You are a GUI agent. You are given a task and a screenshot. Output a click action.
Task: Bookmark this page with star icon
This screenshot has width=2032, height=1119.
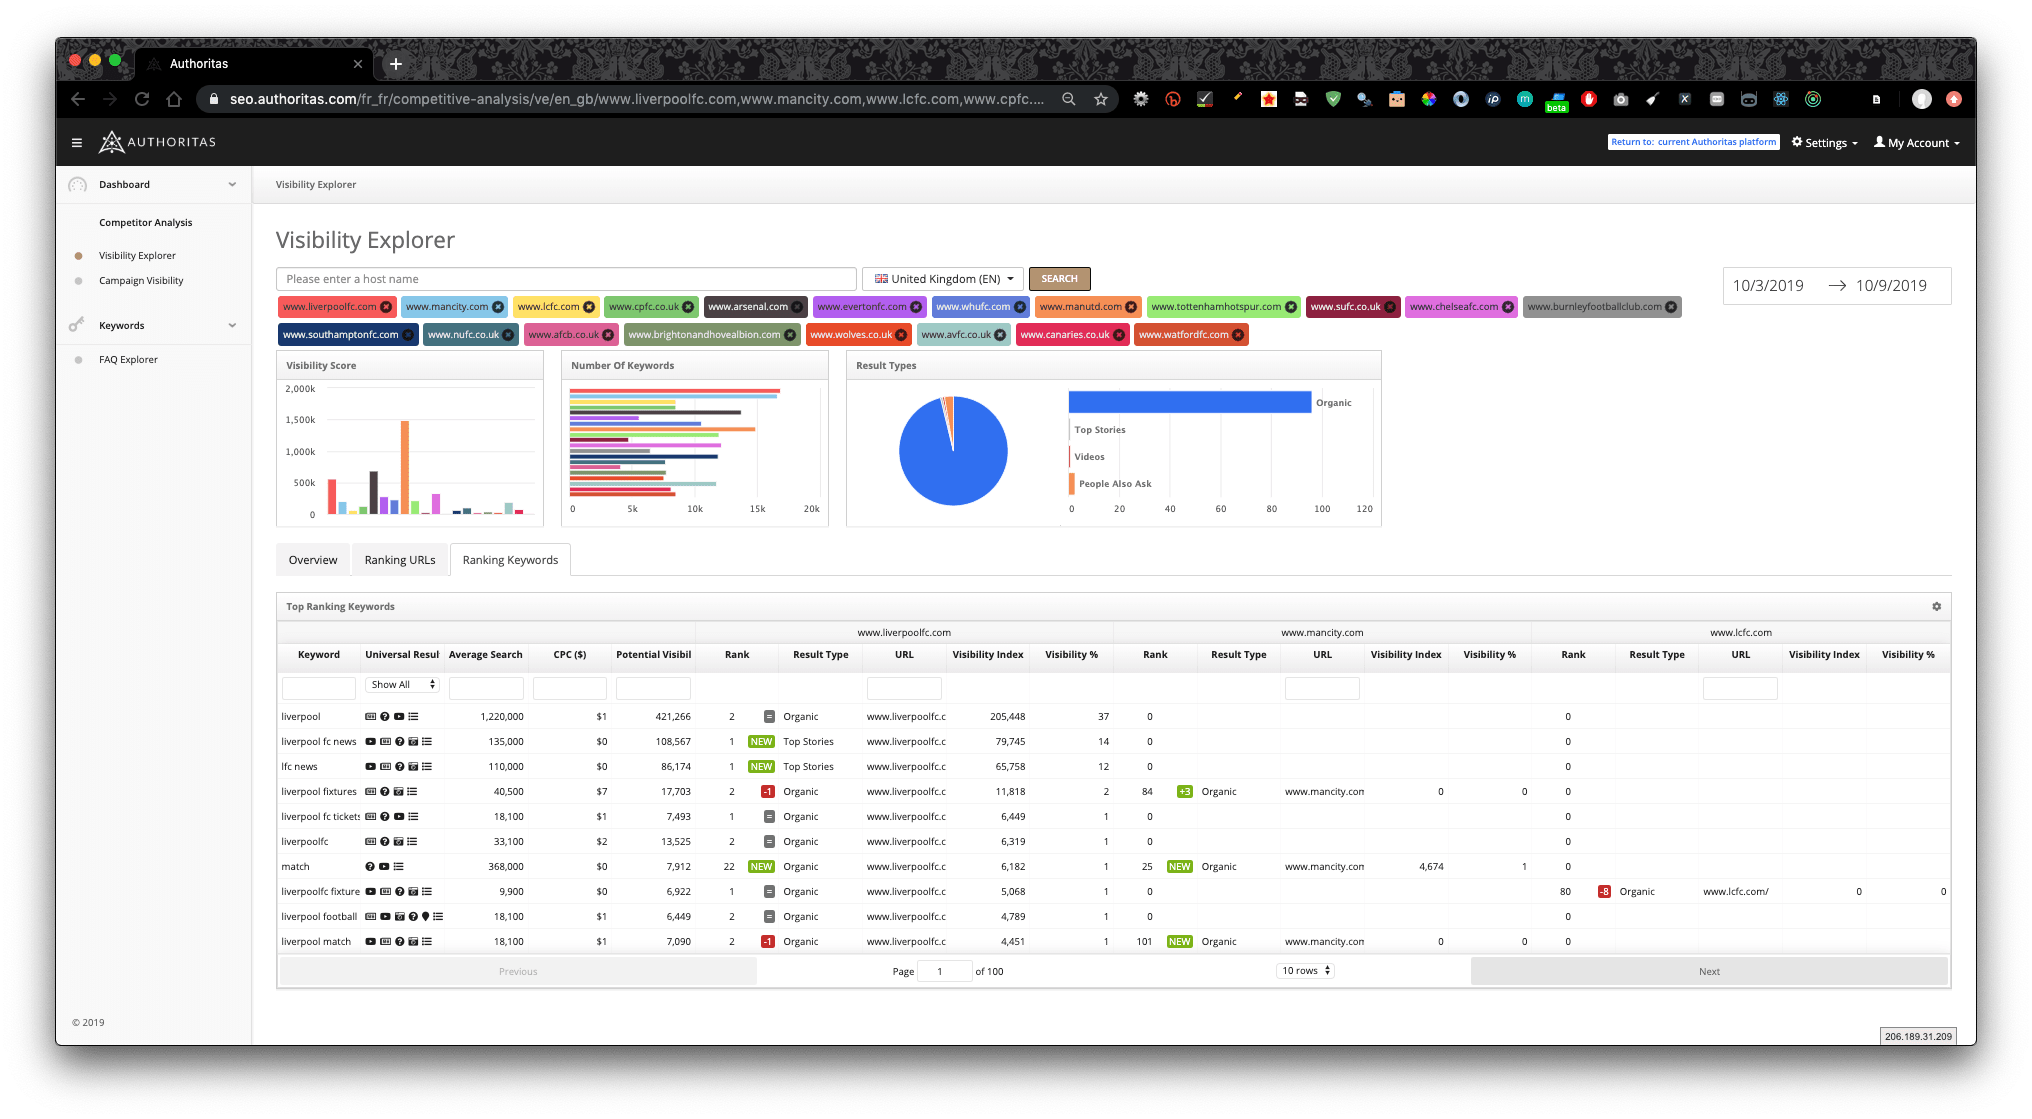[x=1101, y=99]
